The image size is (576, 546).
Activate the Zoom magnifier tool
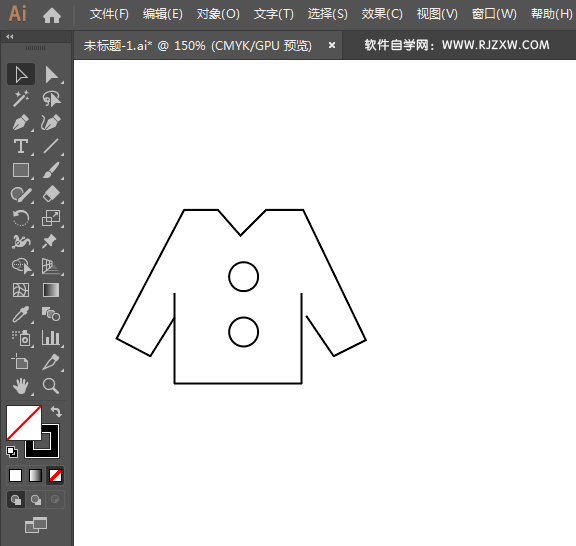coord(51,386)
